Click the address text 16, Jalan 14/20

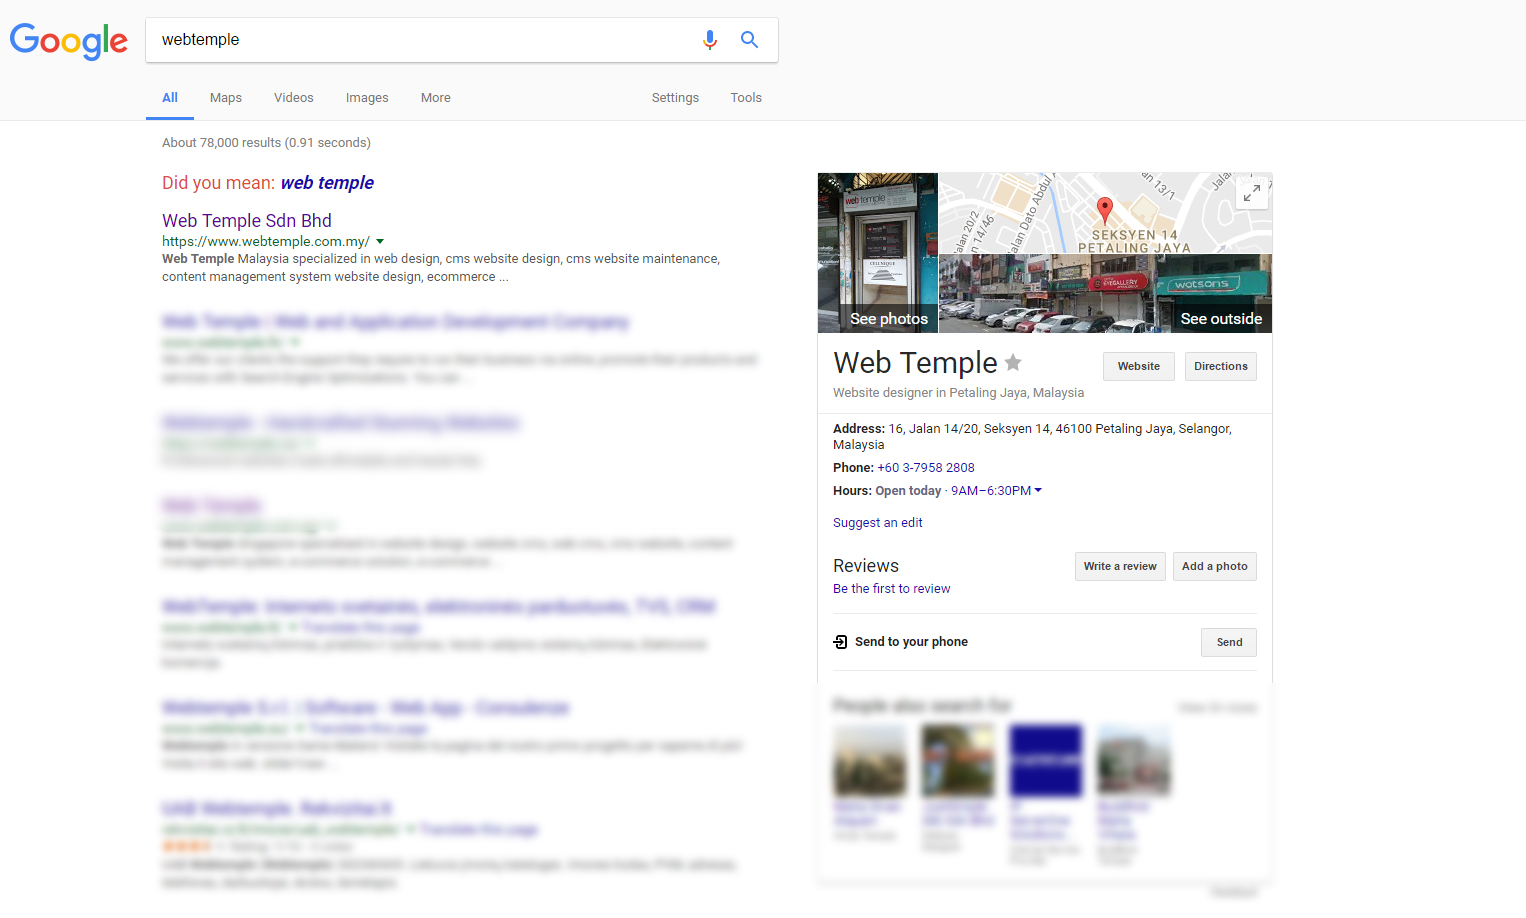point(1032,437)
